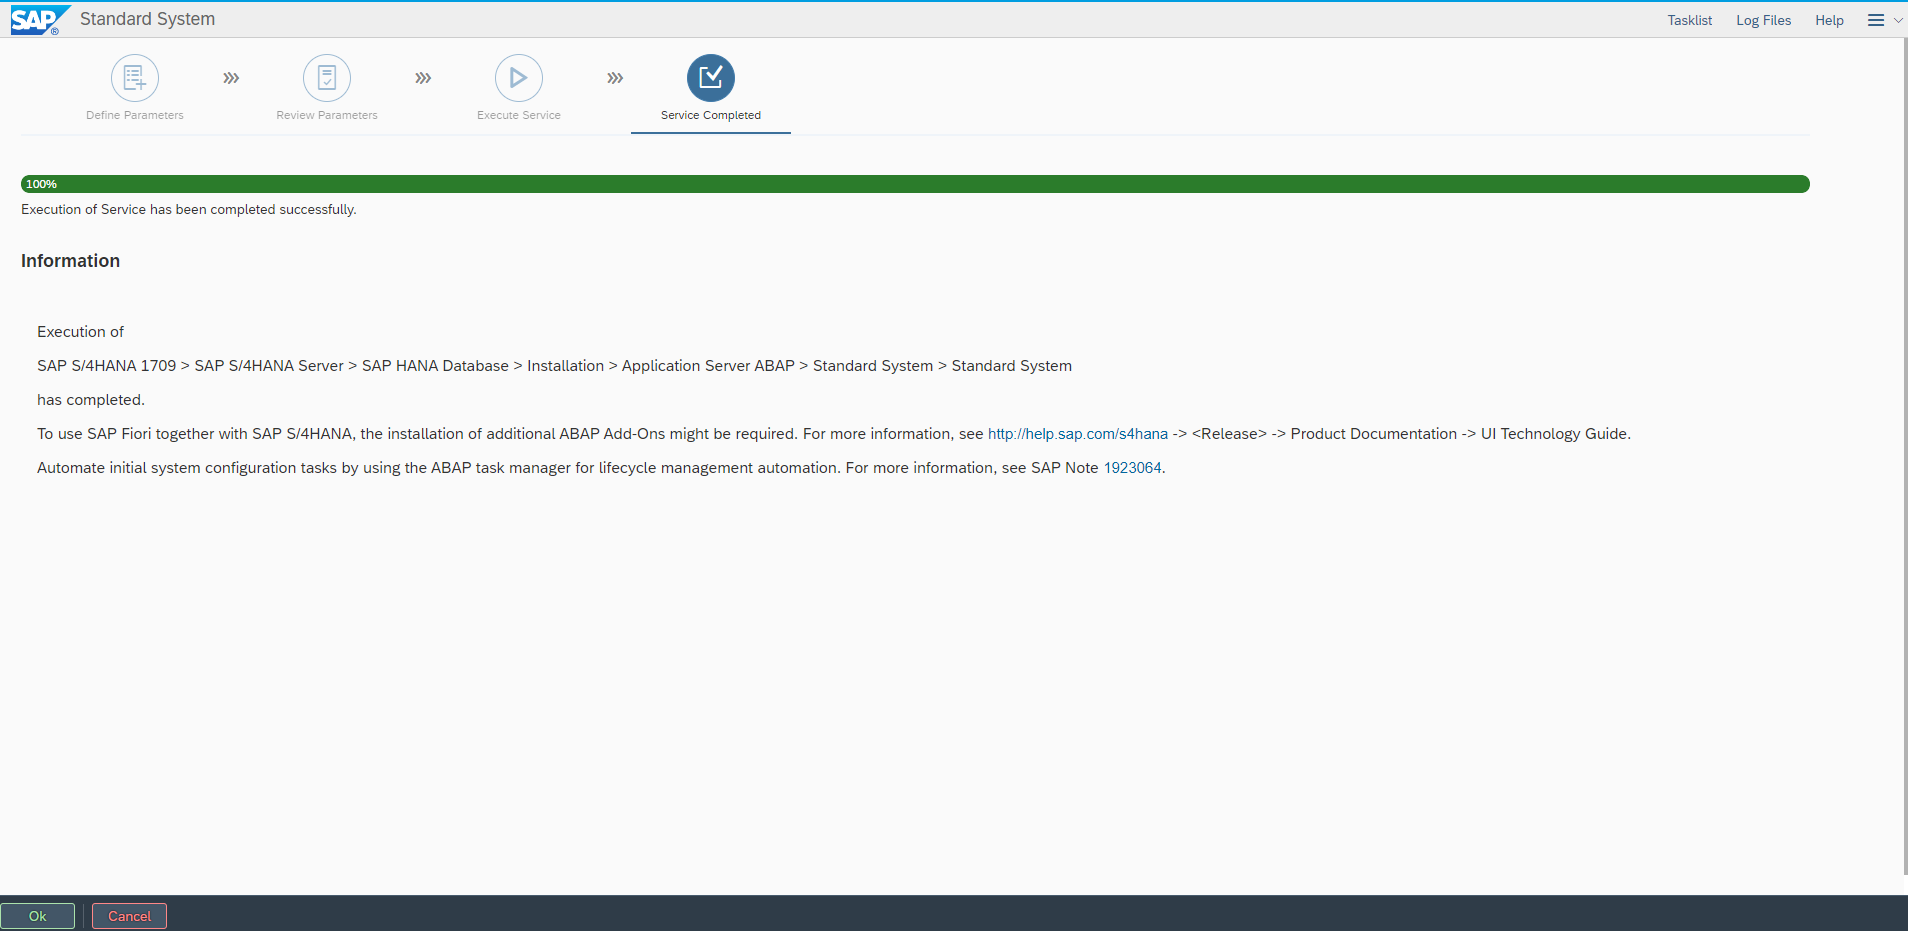Select the Define Parameters step icon
The width and height of the screenshot is (1908, 931).
(135, 78)
